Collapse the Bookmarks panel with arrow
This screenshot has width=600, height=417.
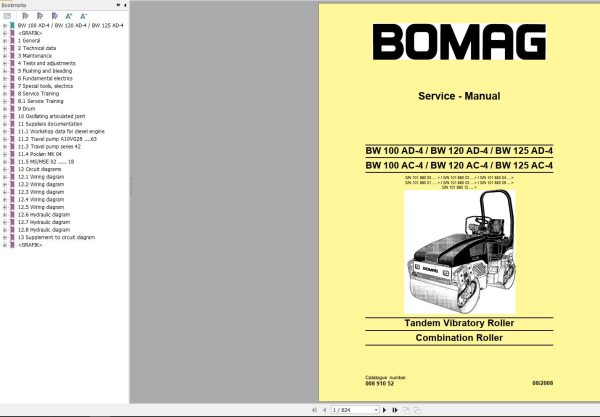[125, 5]
